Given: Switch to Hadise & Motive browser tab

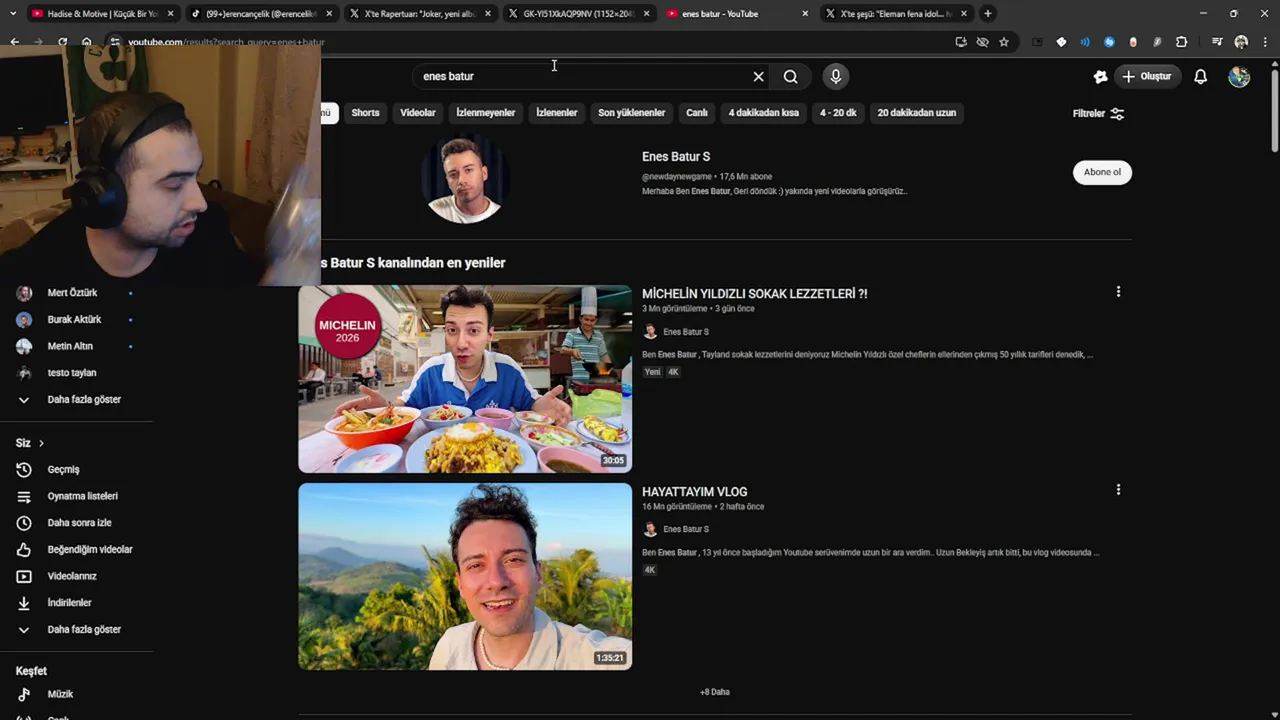Looking at the screenshot, I should 100,14.
